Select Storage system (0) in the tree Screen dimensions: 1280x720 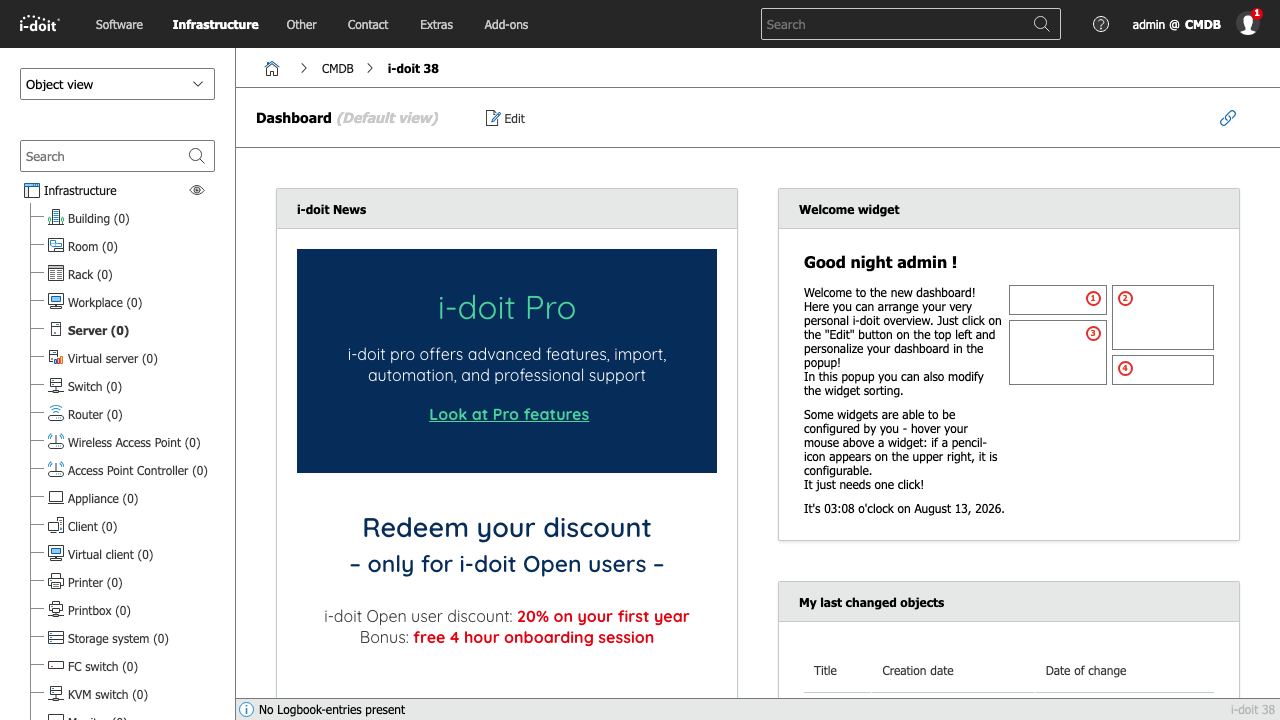click(118, 638)
